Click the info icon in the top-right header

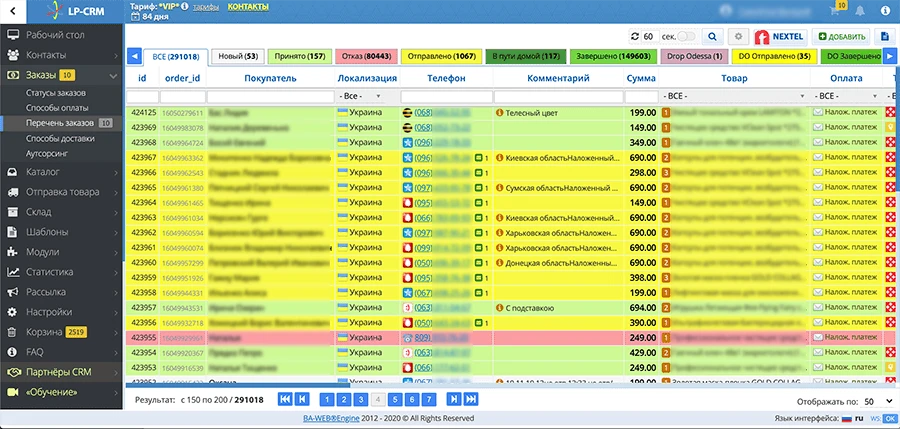point(884,11)
